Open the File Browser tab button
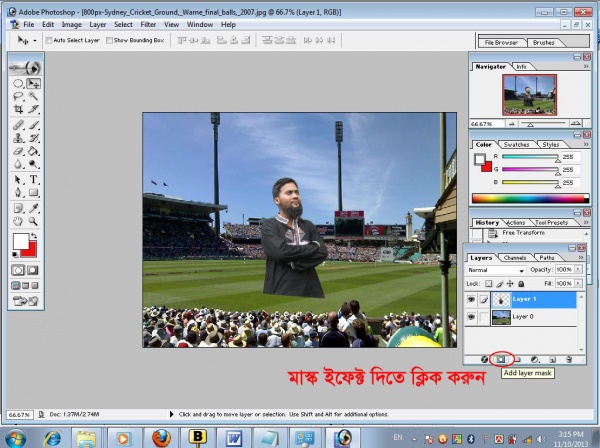 click(x=502, y=43)
